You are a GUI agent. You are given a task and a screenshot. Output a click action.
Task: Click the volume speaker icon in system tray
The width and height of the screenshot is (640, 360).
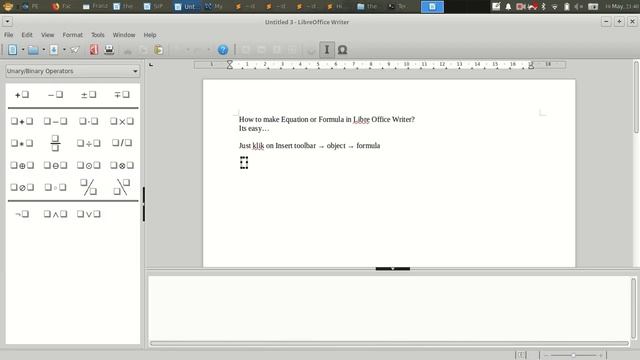[x=578, y=7]
